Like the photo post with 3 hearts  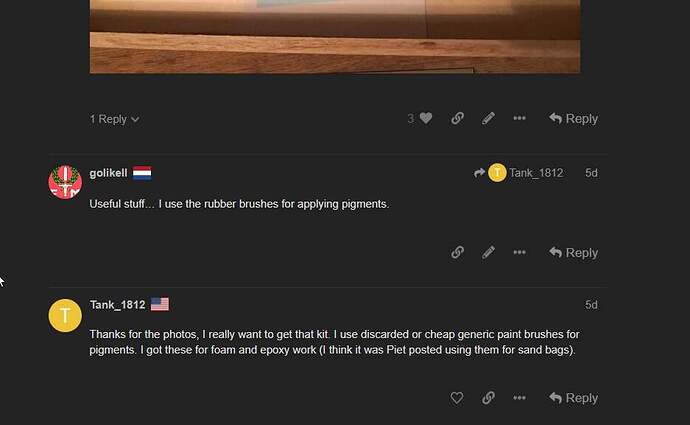[x=426, y=118]
